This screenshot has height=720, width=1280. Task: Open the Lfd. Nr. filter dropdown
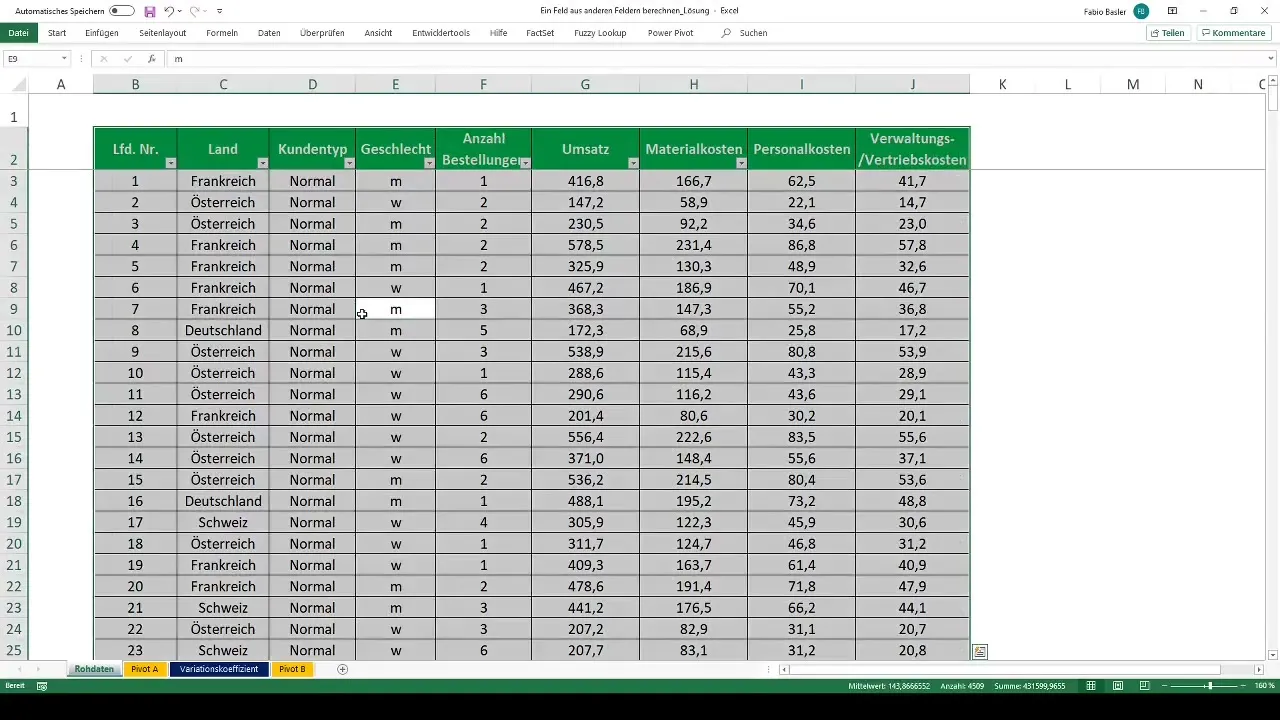click(170, 162)
